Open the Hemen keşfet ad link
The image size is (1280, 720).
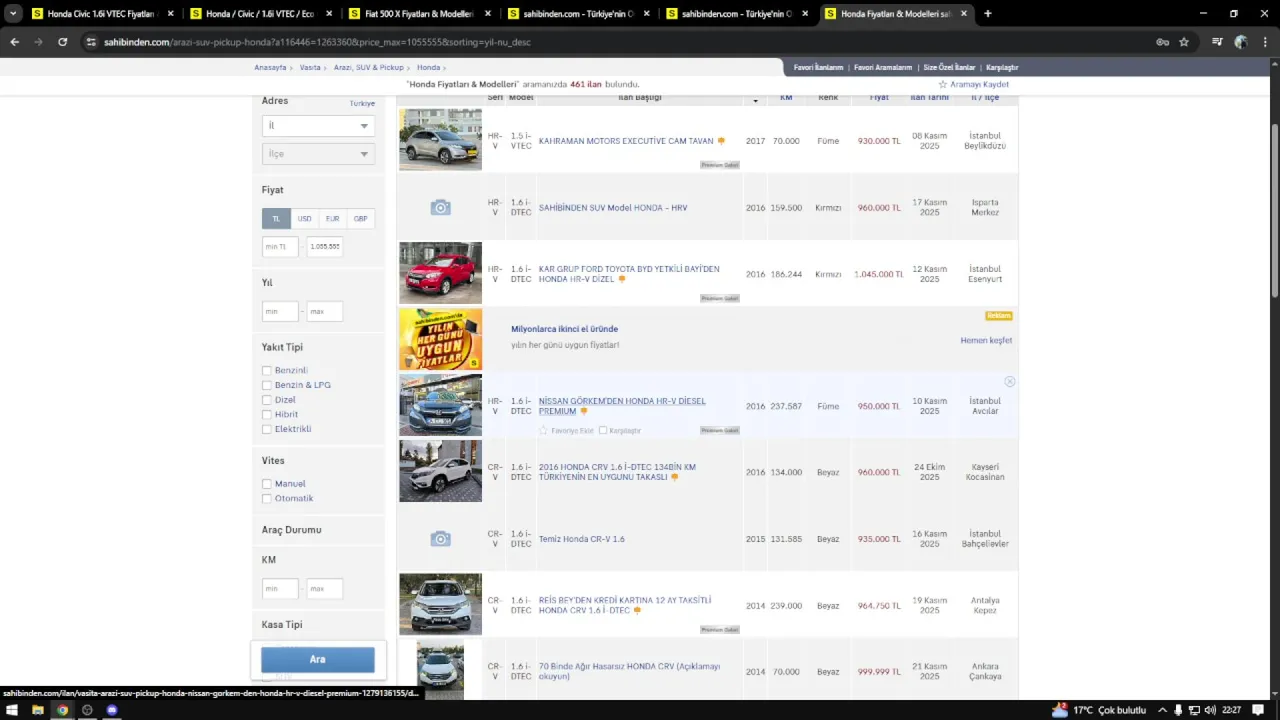[986, 341]
